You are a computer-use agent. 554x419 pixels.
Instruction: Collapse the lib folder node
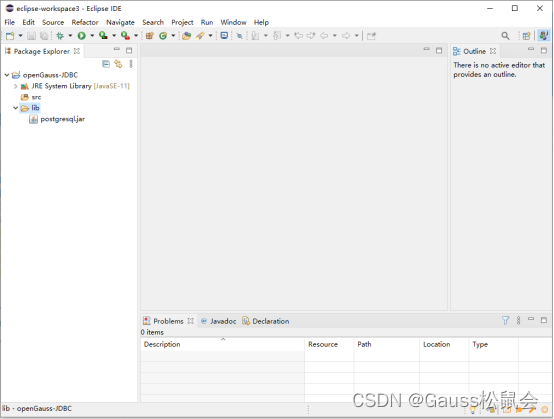[x=16, y=108]
